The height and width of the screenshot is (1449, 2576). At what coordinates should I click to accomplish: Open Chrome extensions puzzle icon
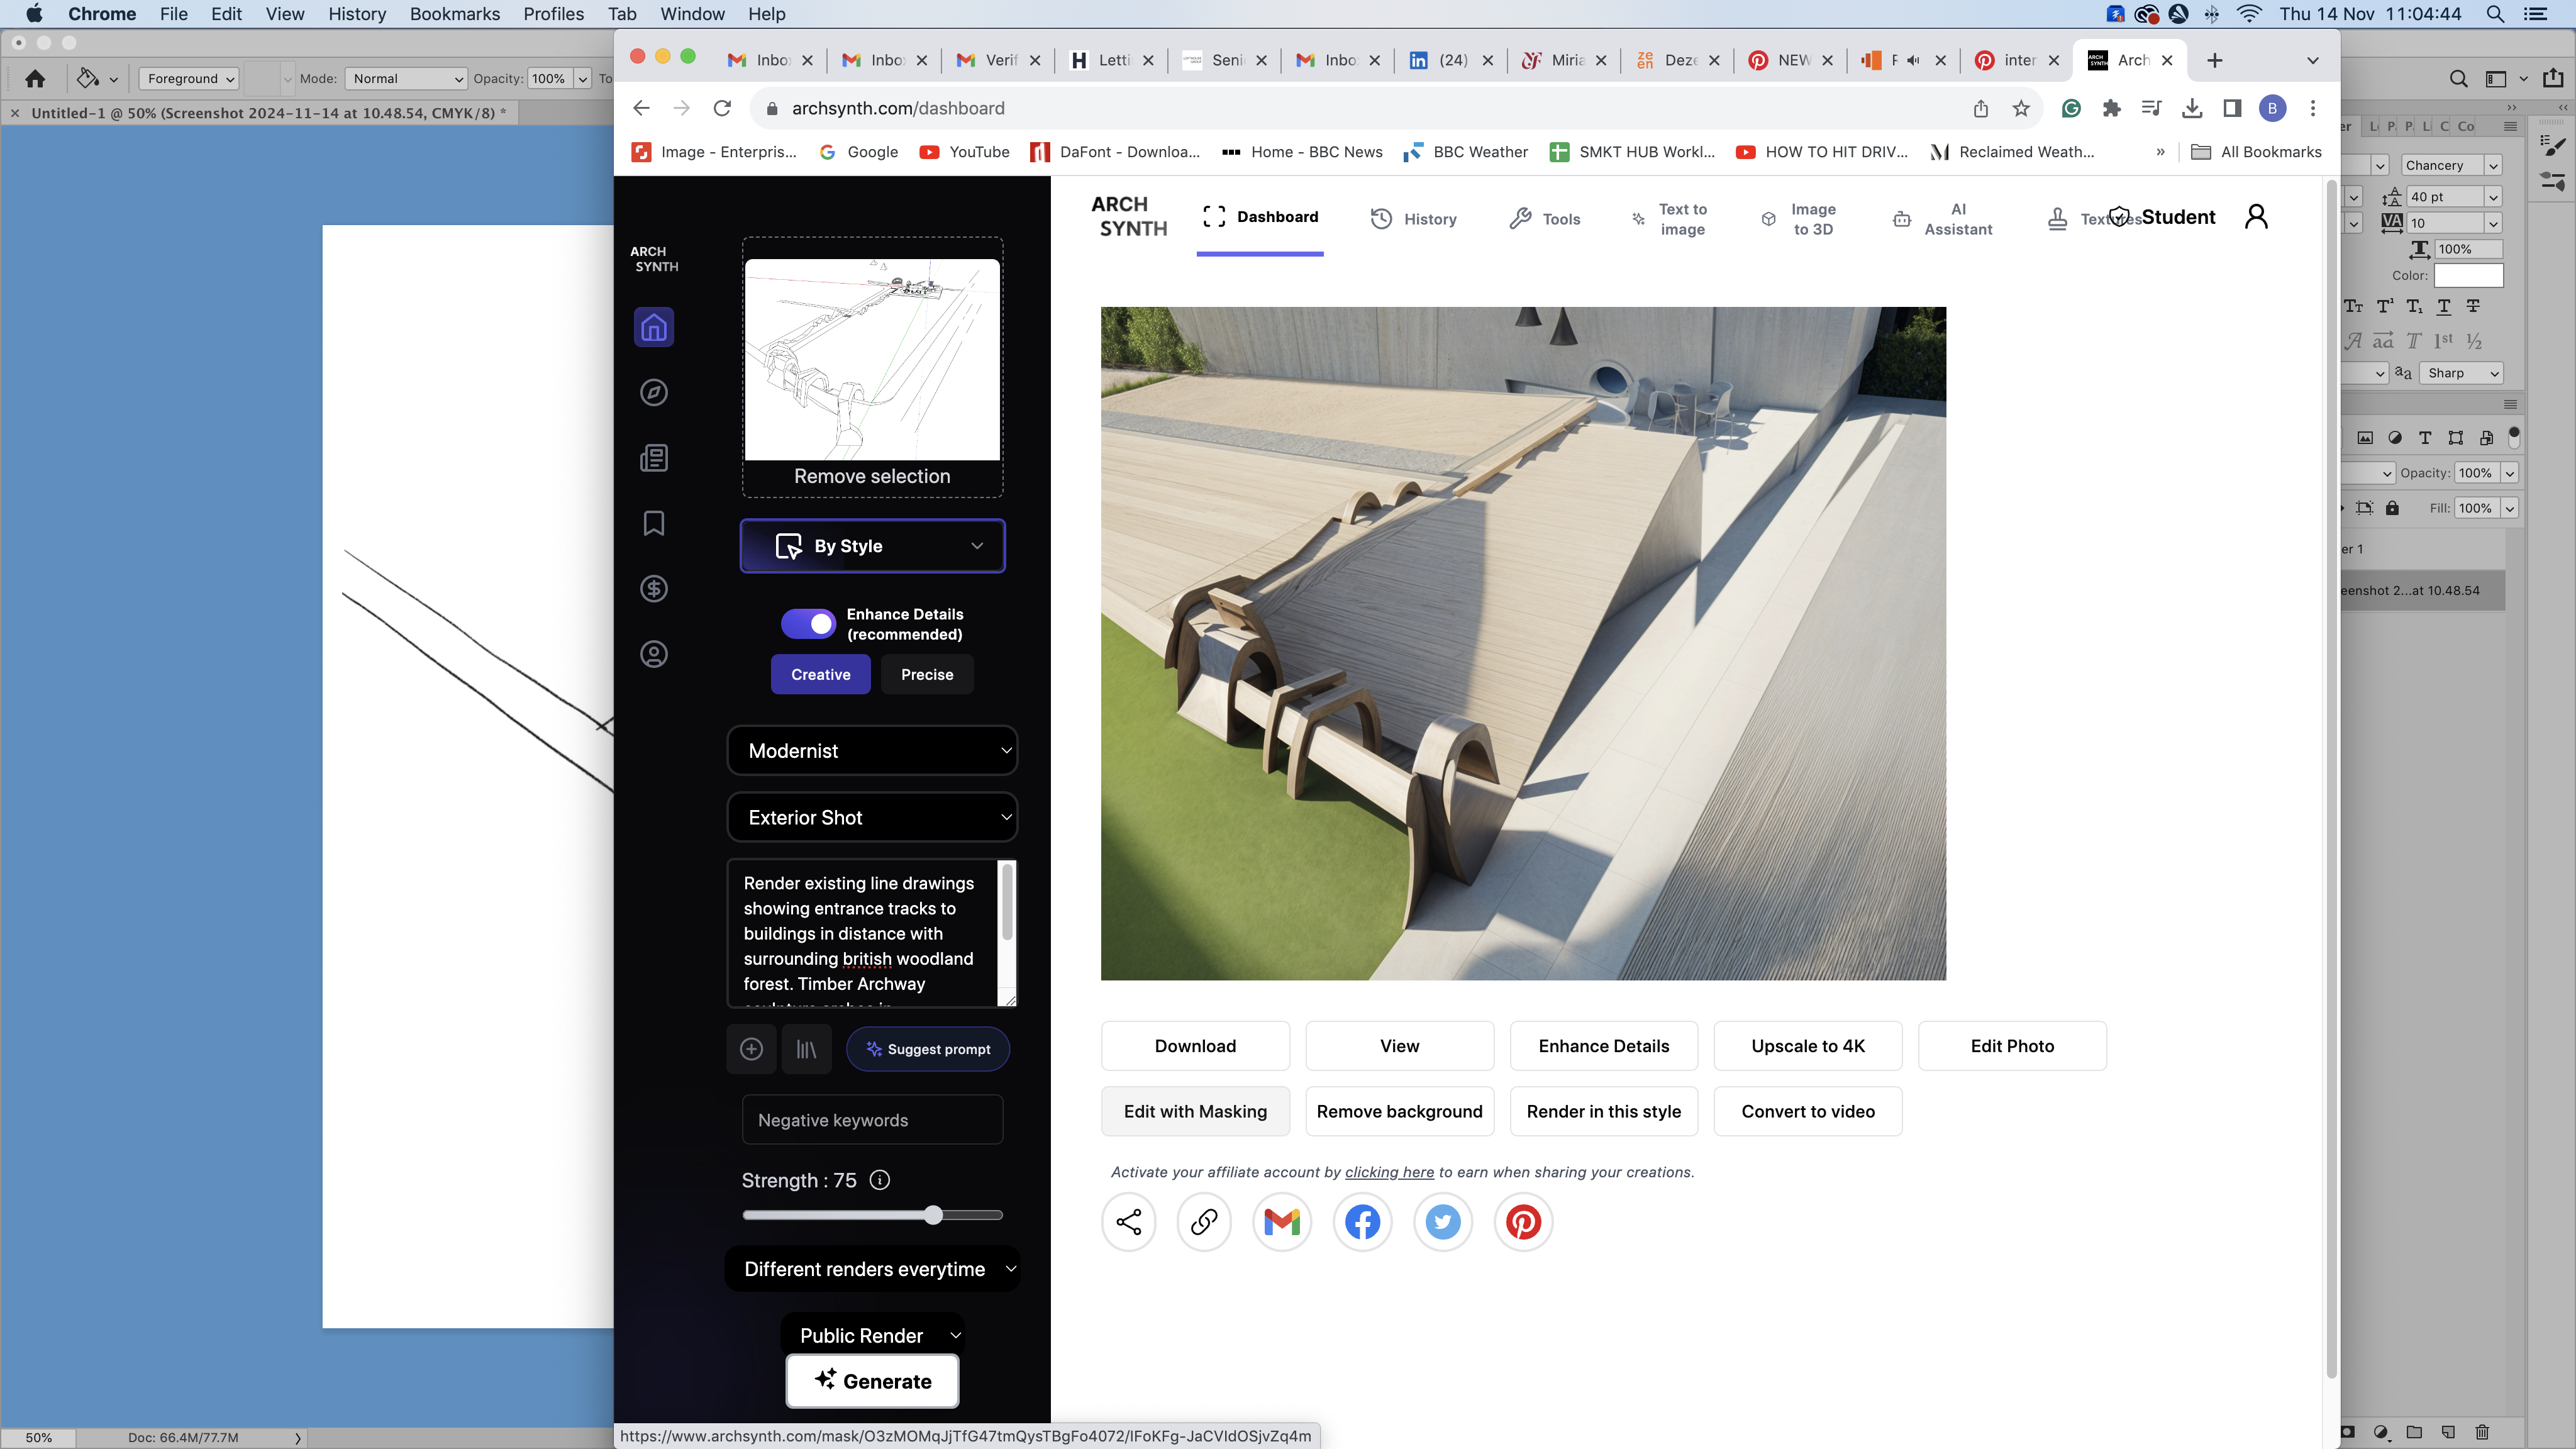click(2111, 108)
